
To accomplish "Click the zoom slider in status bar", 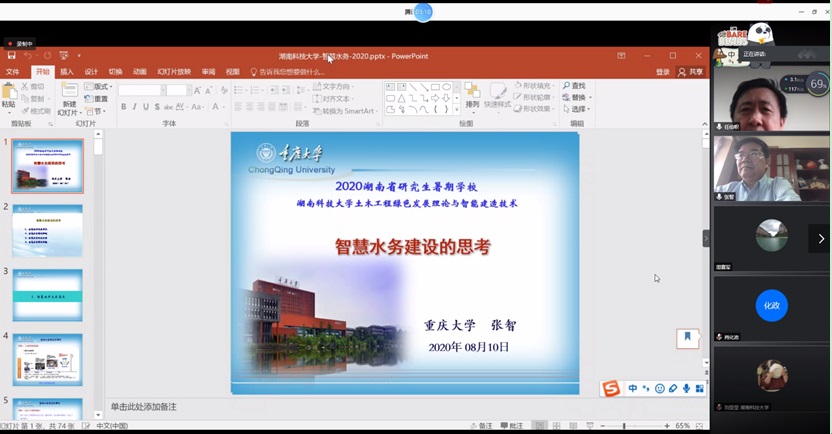I will coord(625,426).
